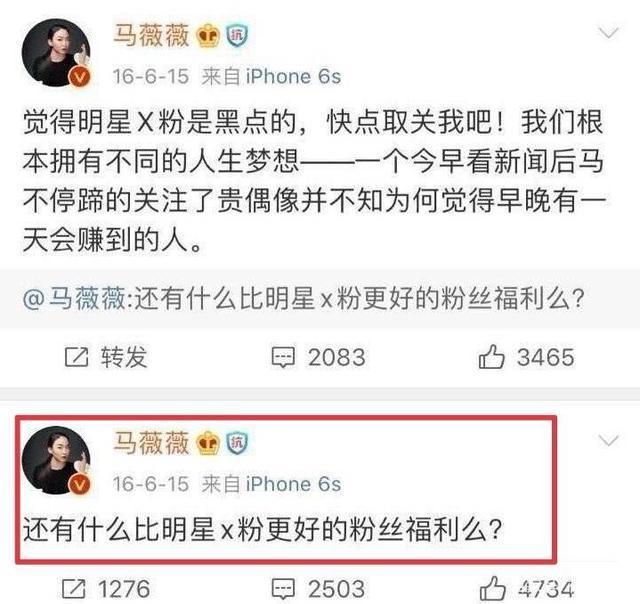Like the second post with 4734 likes
The width and height of the screenshot is (640, 604).
492,588
